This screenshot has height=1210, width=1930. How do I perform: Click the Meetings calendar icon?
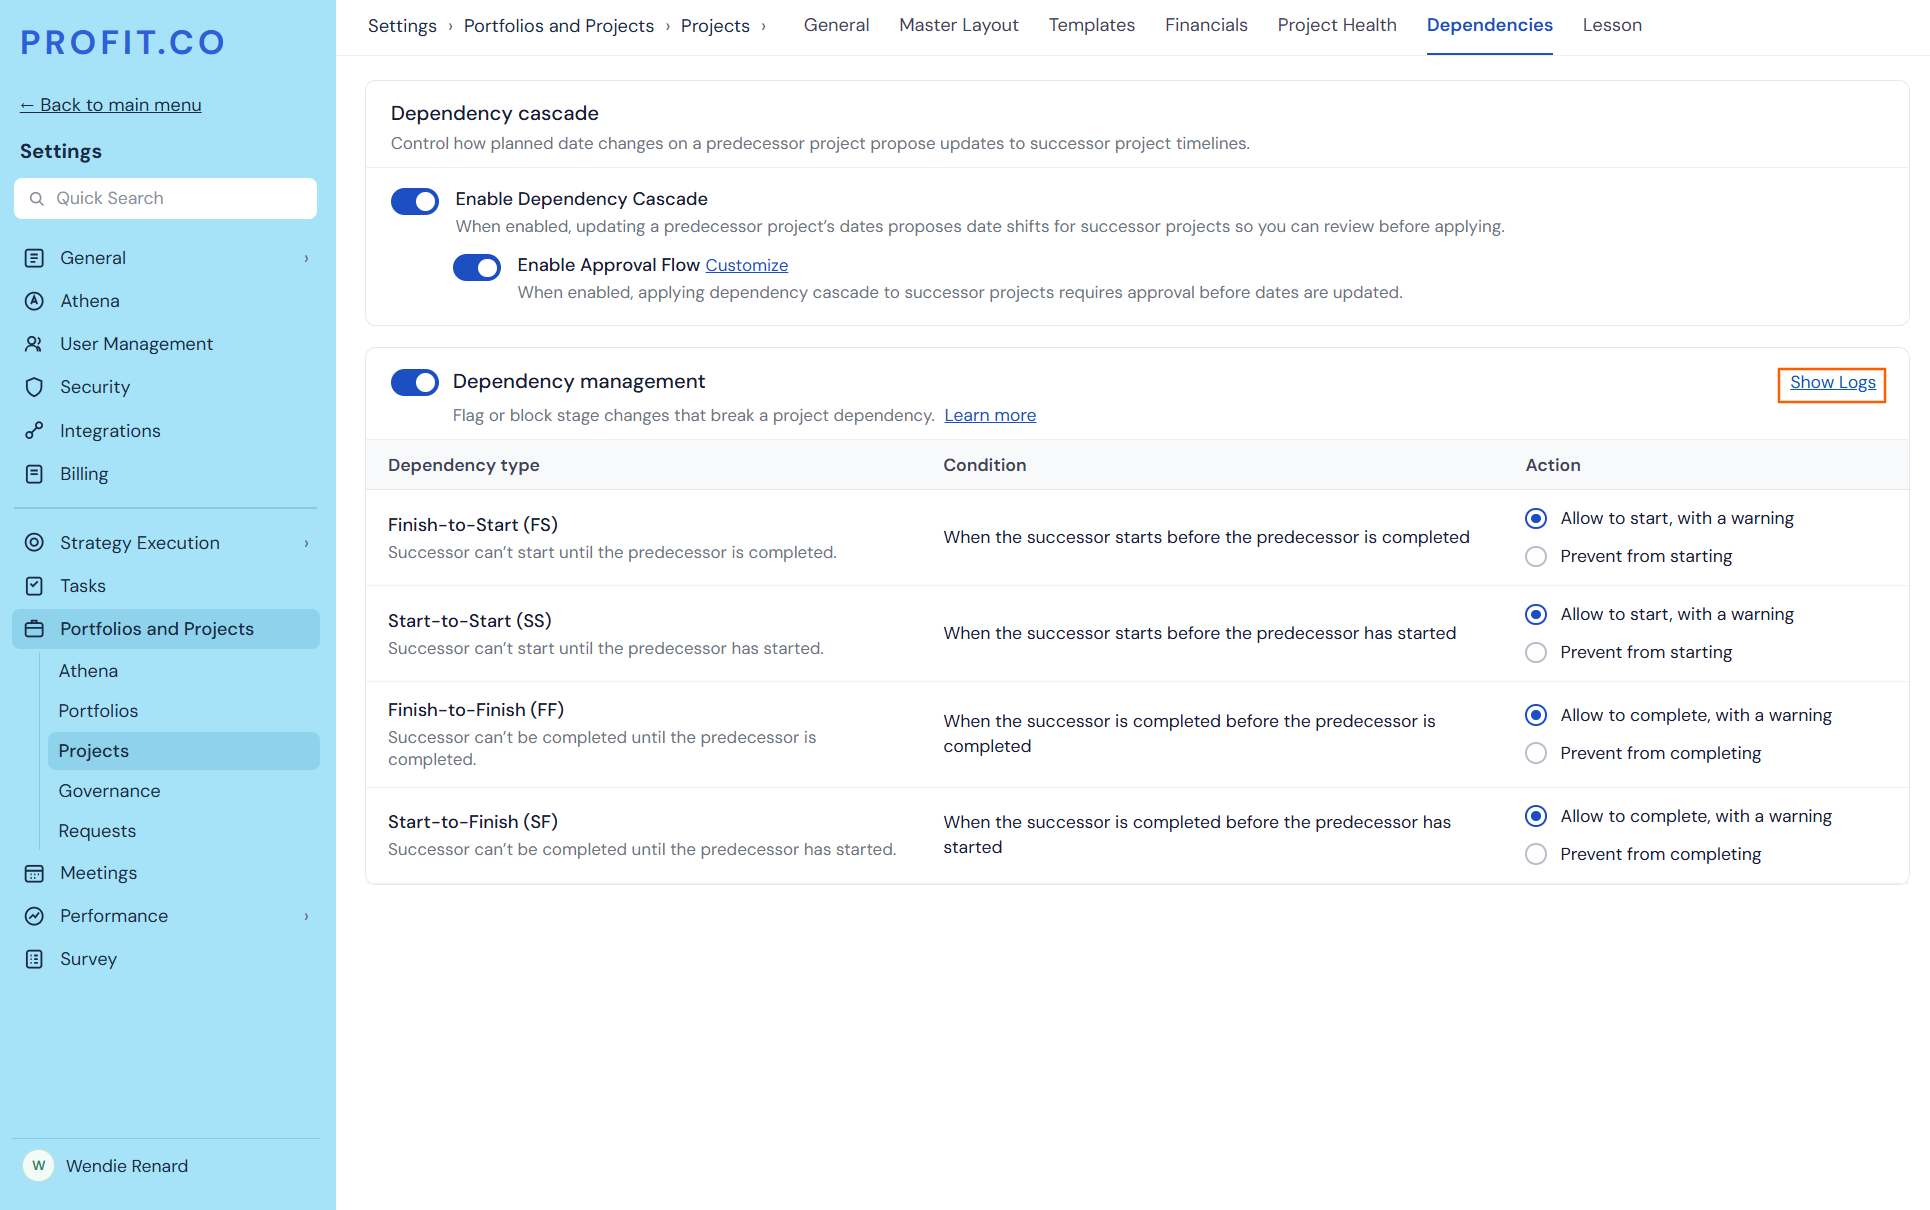point(34,873)
